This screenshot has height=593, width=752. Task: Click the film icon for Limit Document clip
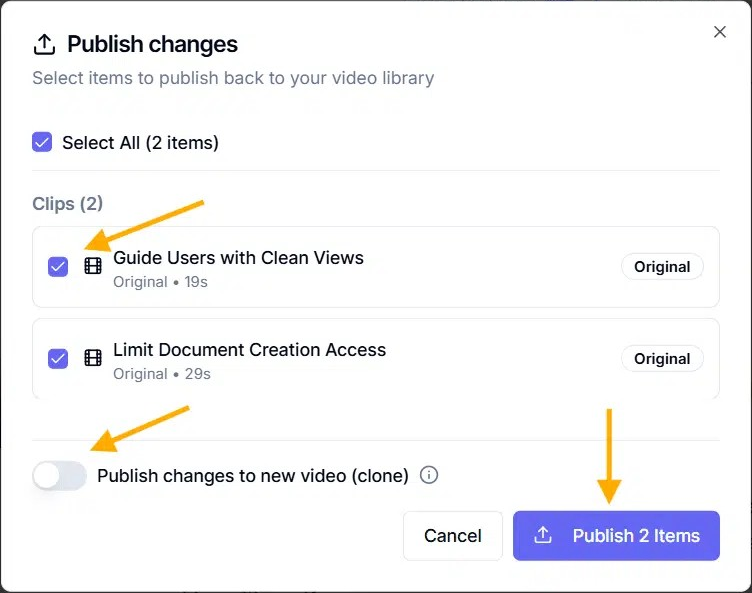93,358
